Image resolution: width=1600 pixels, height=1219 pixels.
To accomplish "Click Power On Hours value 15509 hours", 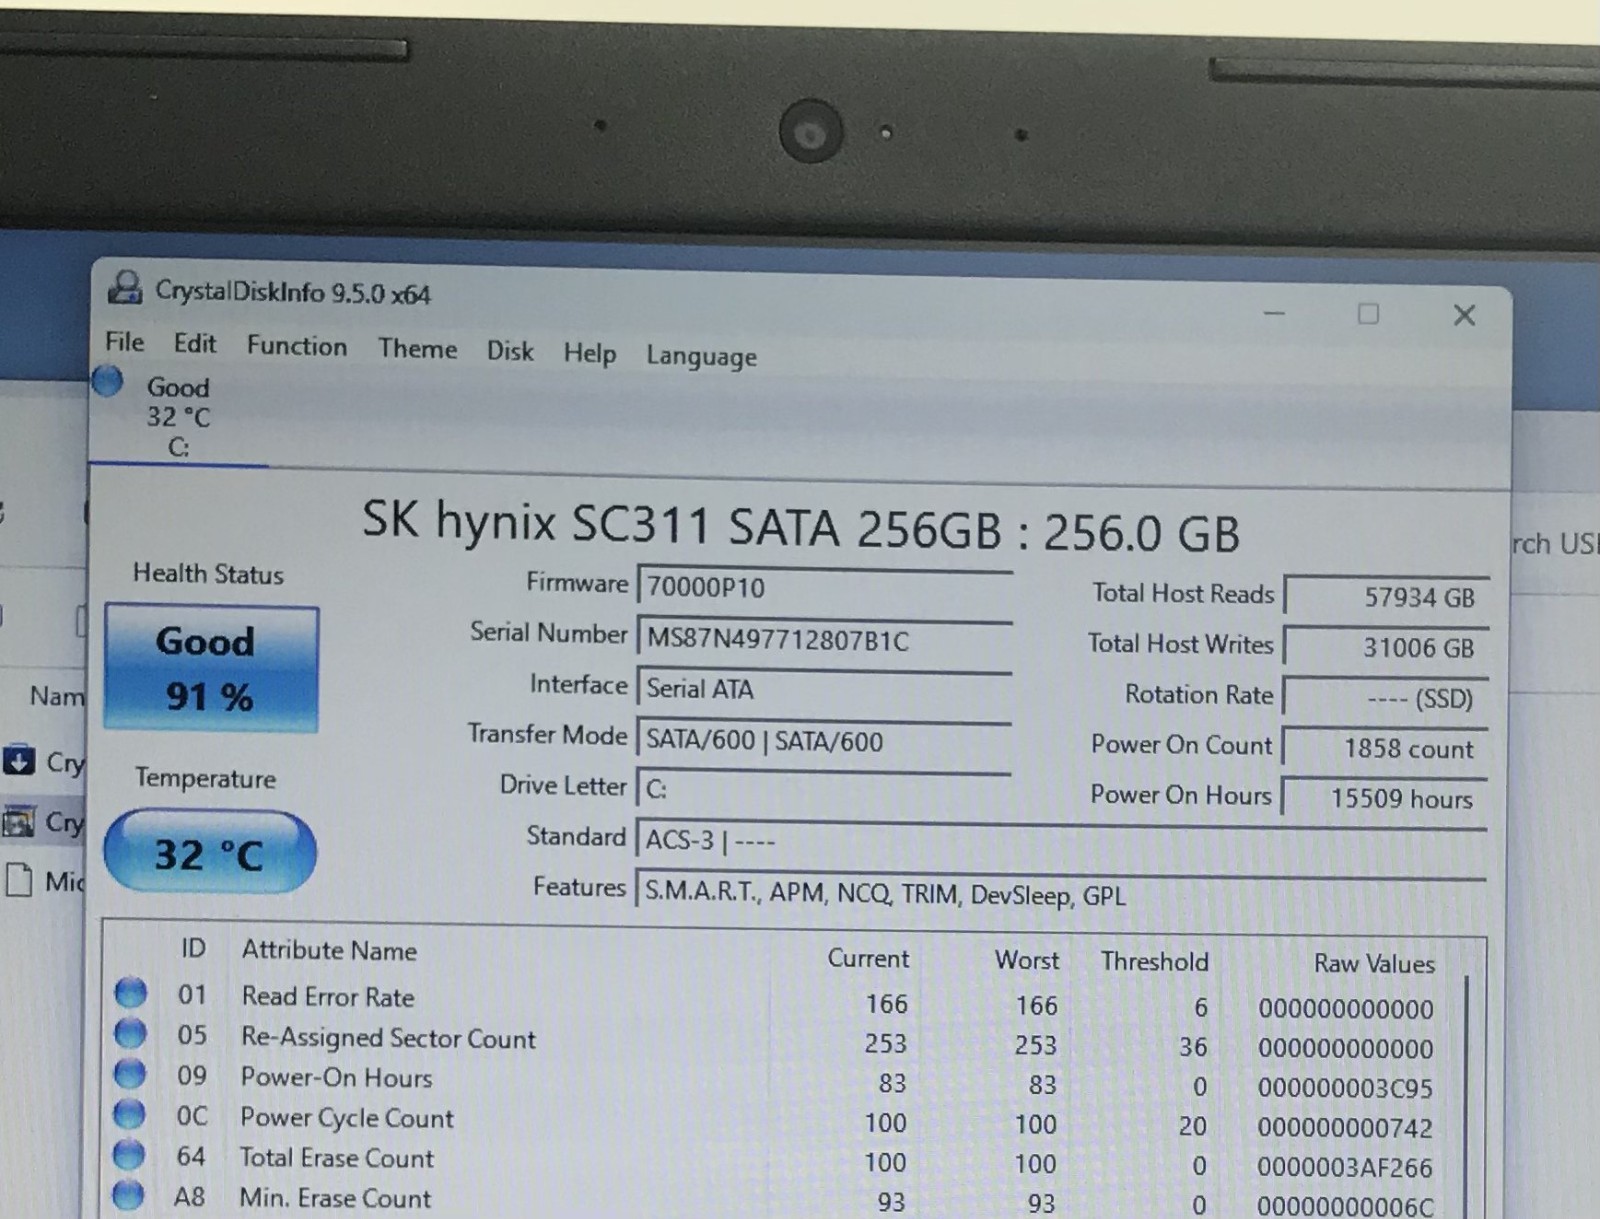I will (x=1385, y=798).
